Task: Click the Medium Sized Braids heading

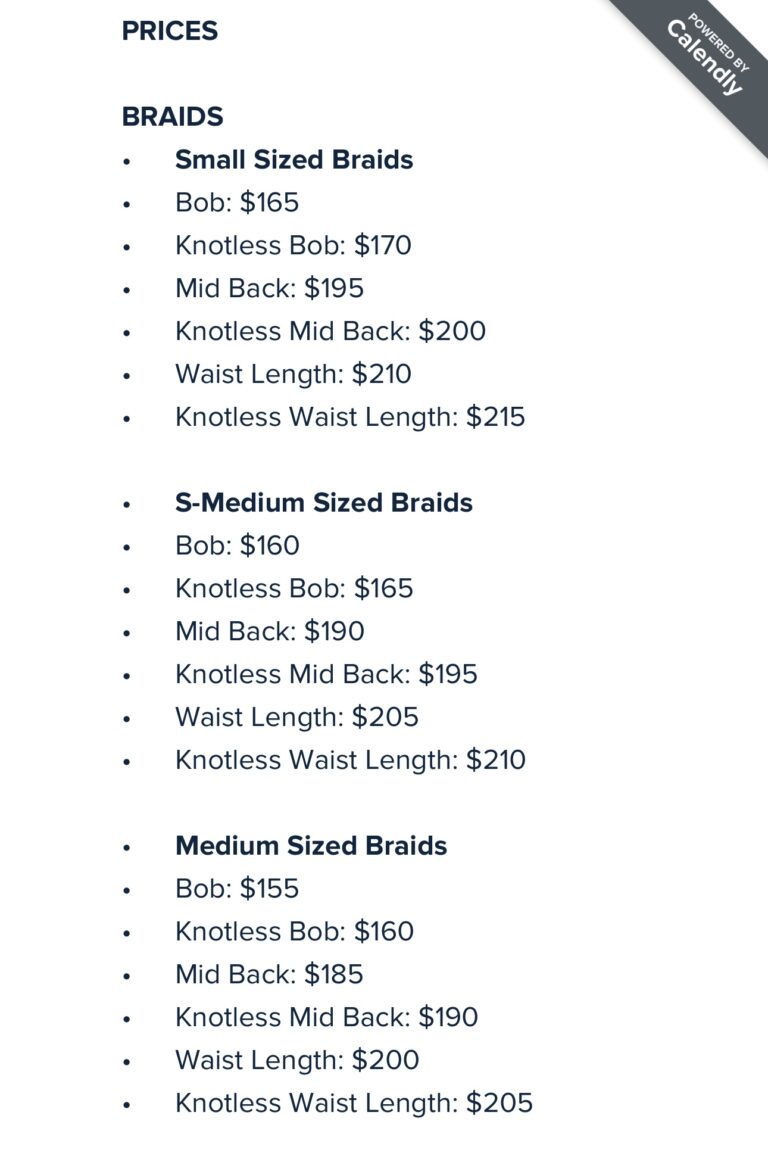Action: click(x=311, y=846)
